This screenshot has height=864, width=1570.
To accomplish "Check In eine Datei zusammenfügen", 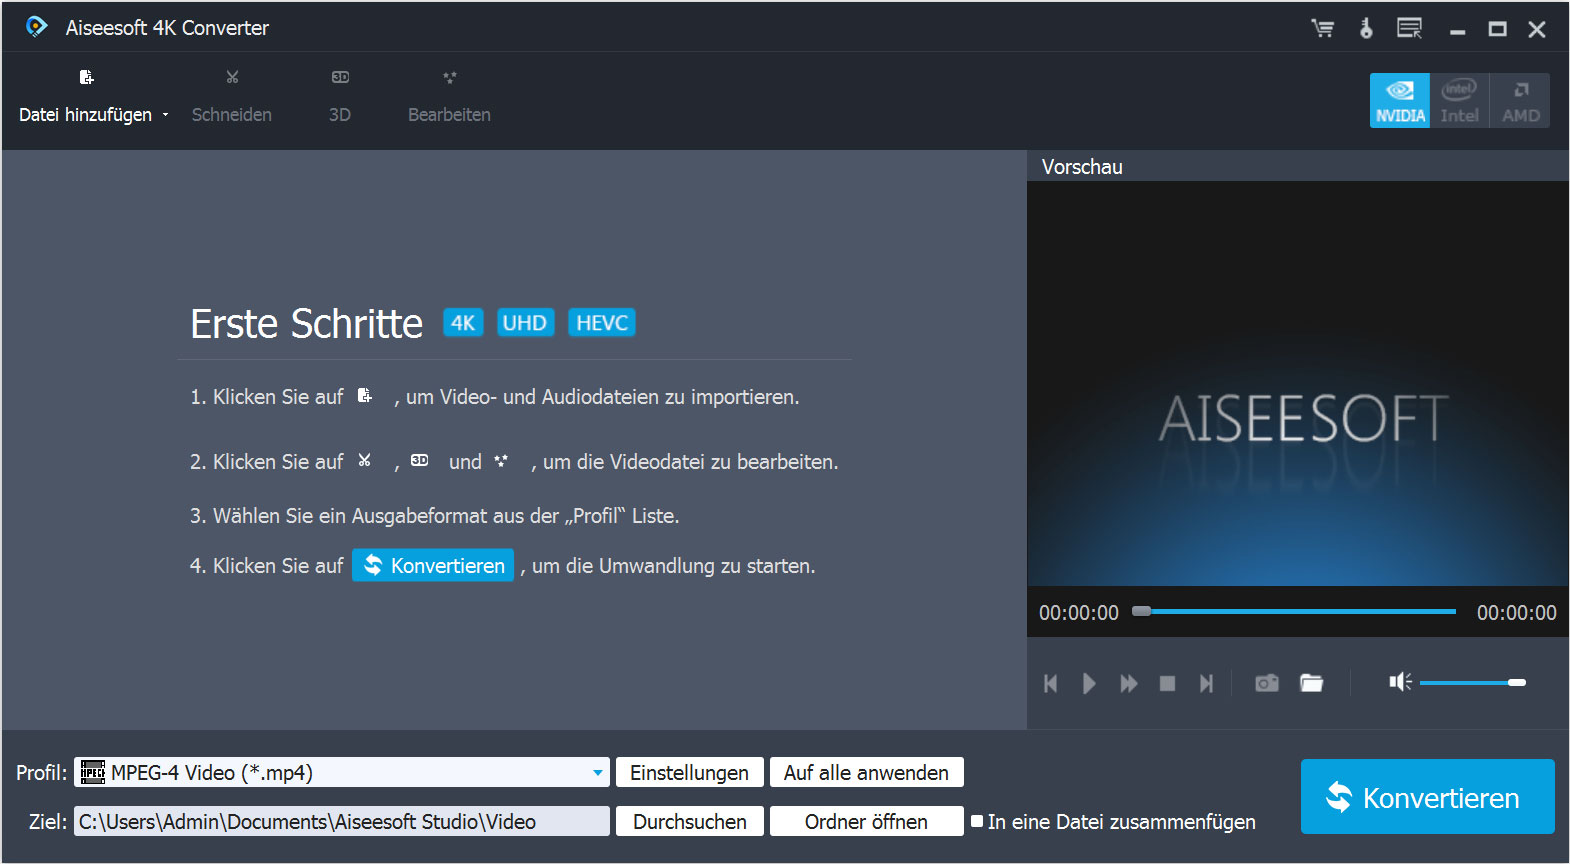I will coord(978,821).
